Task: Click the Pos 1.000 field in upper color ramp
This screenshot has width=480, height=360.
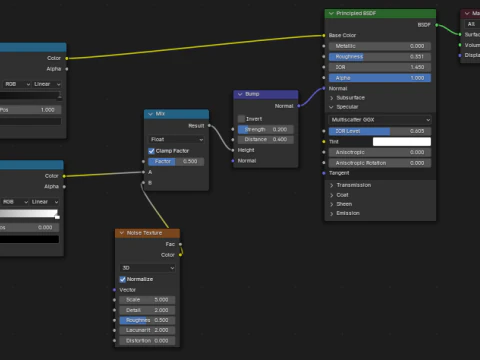Action: coord(31,110)
